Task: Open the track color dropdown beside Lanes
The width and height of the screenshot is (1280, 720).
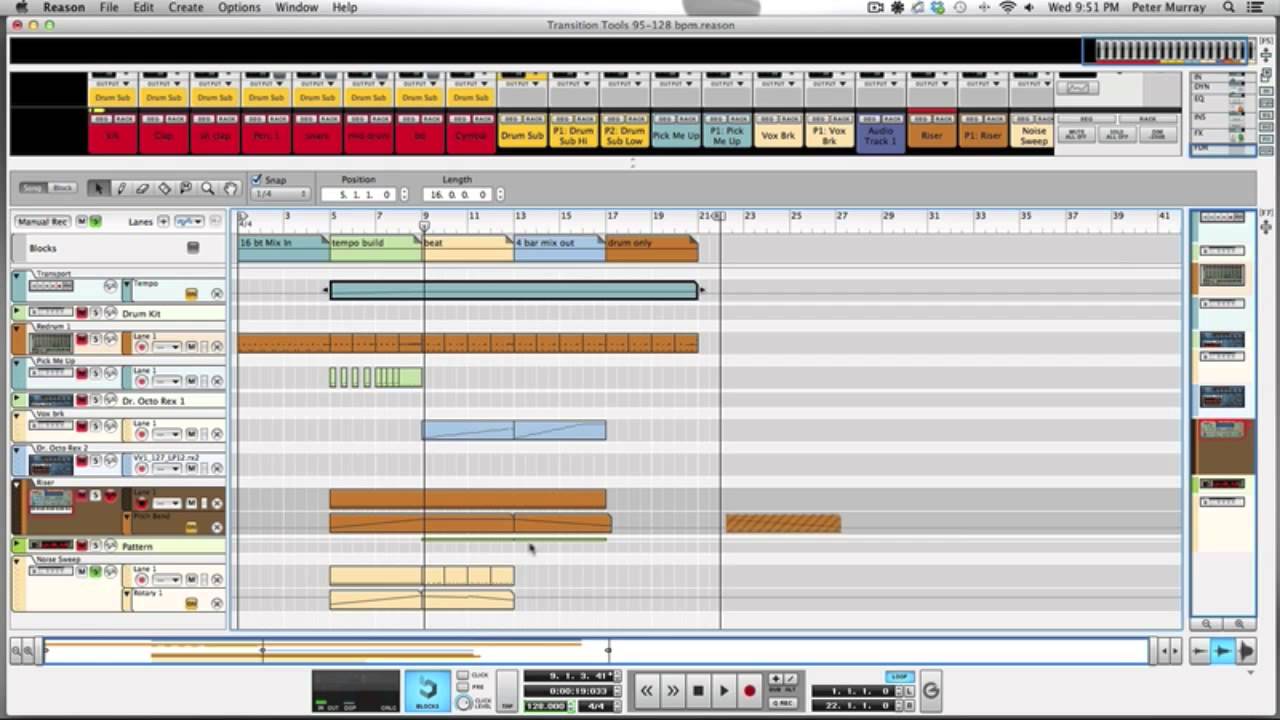Action: (x=189, y=221)
